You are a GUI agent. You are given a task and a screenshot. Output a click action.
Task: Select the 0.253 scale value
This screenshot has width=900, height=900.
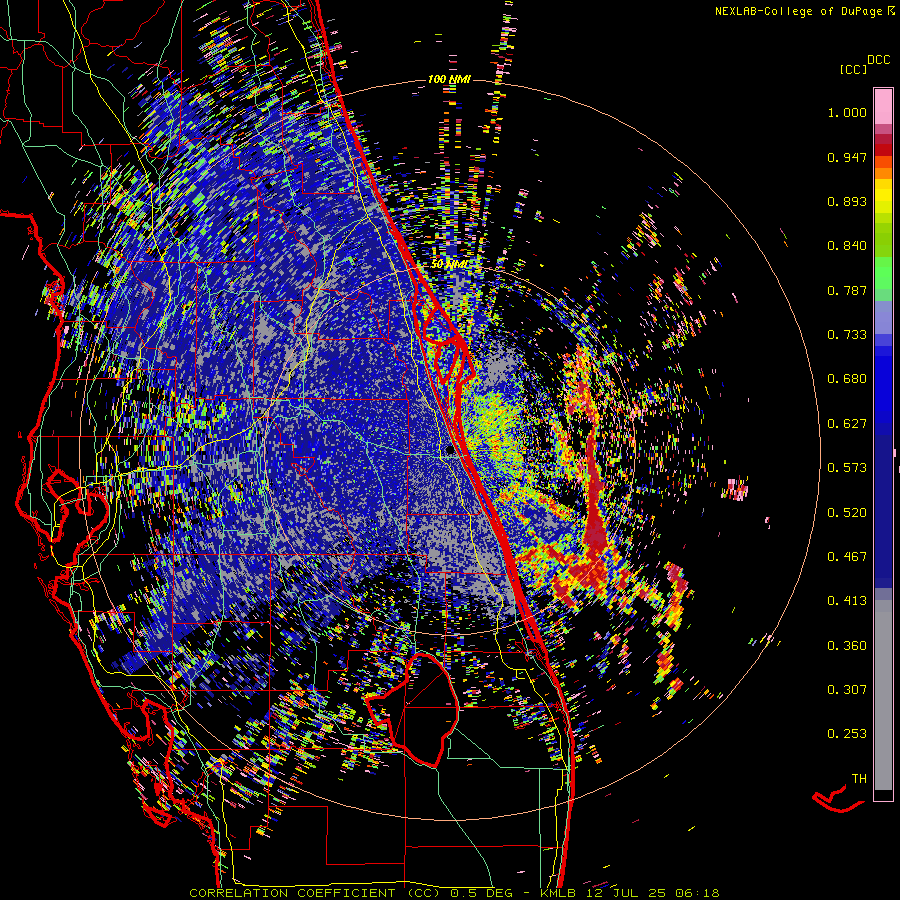[x=847, y=734]
